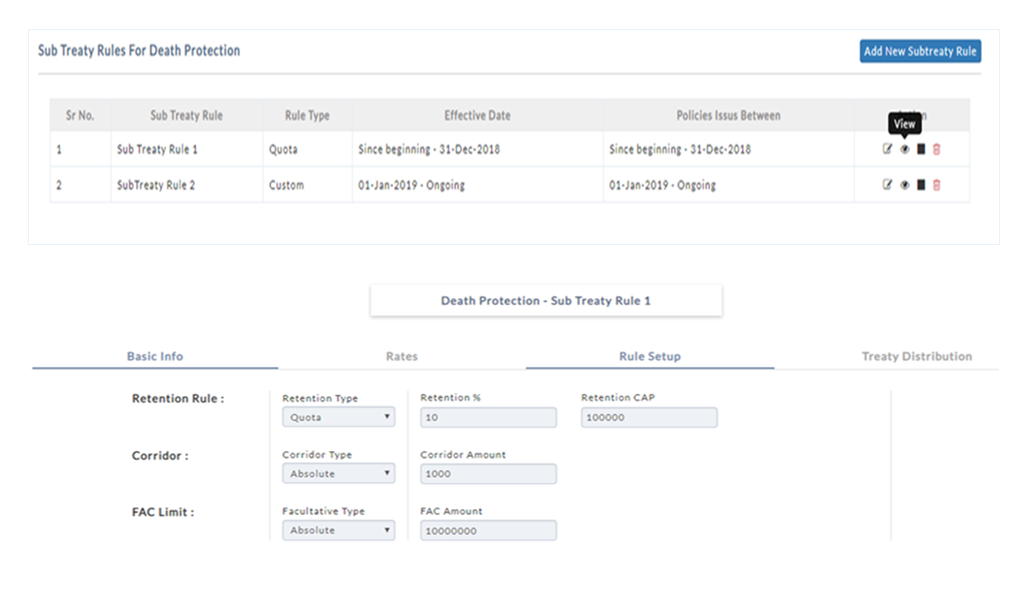
Task: Open the Rates tab
Action: pyautogui.click(x=402, y=357)
